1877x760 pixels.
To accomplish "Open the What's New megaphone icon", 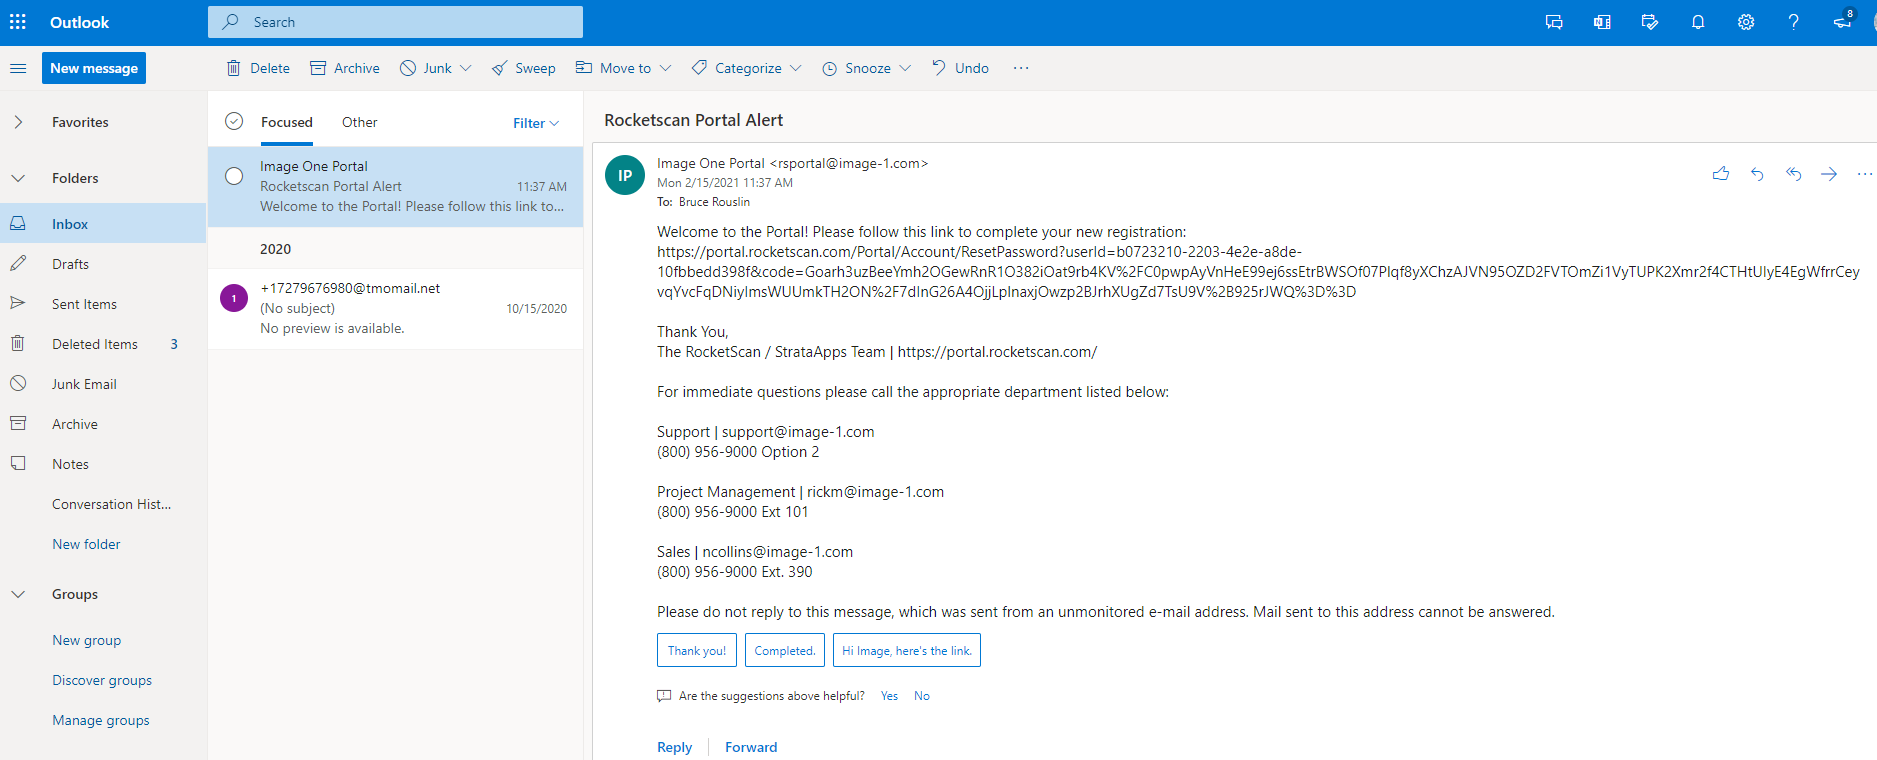I will 1842,22.
